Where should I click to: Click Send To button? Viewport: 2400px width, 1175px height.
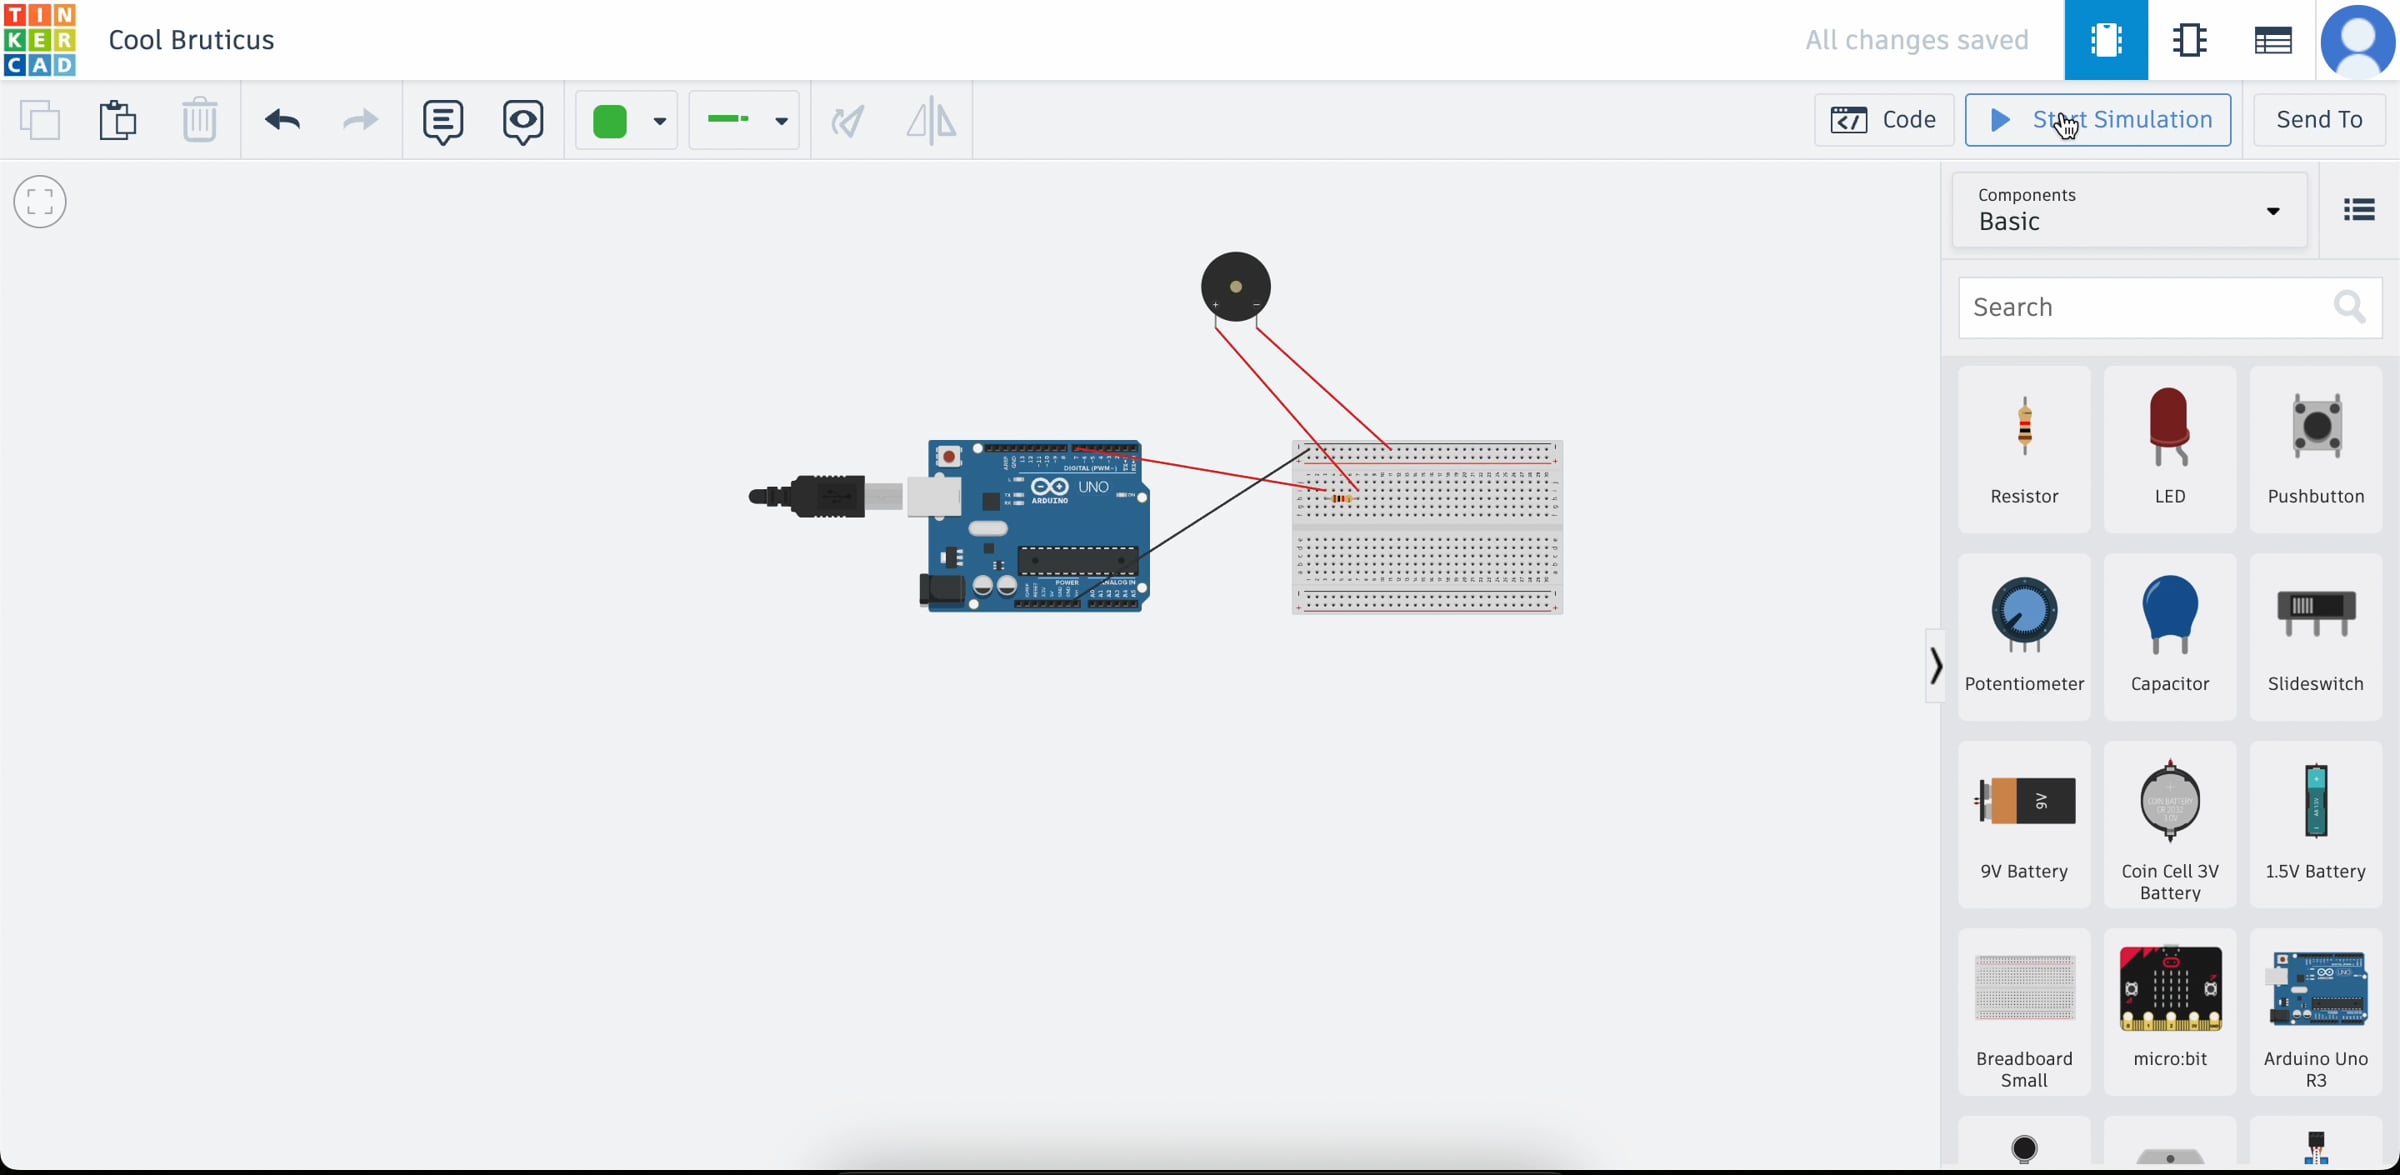tap(2319, 120)
